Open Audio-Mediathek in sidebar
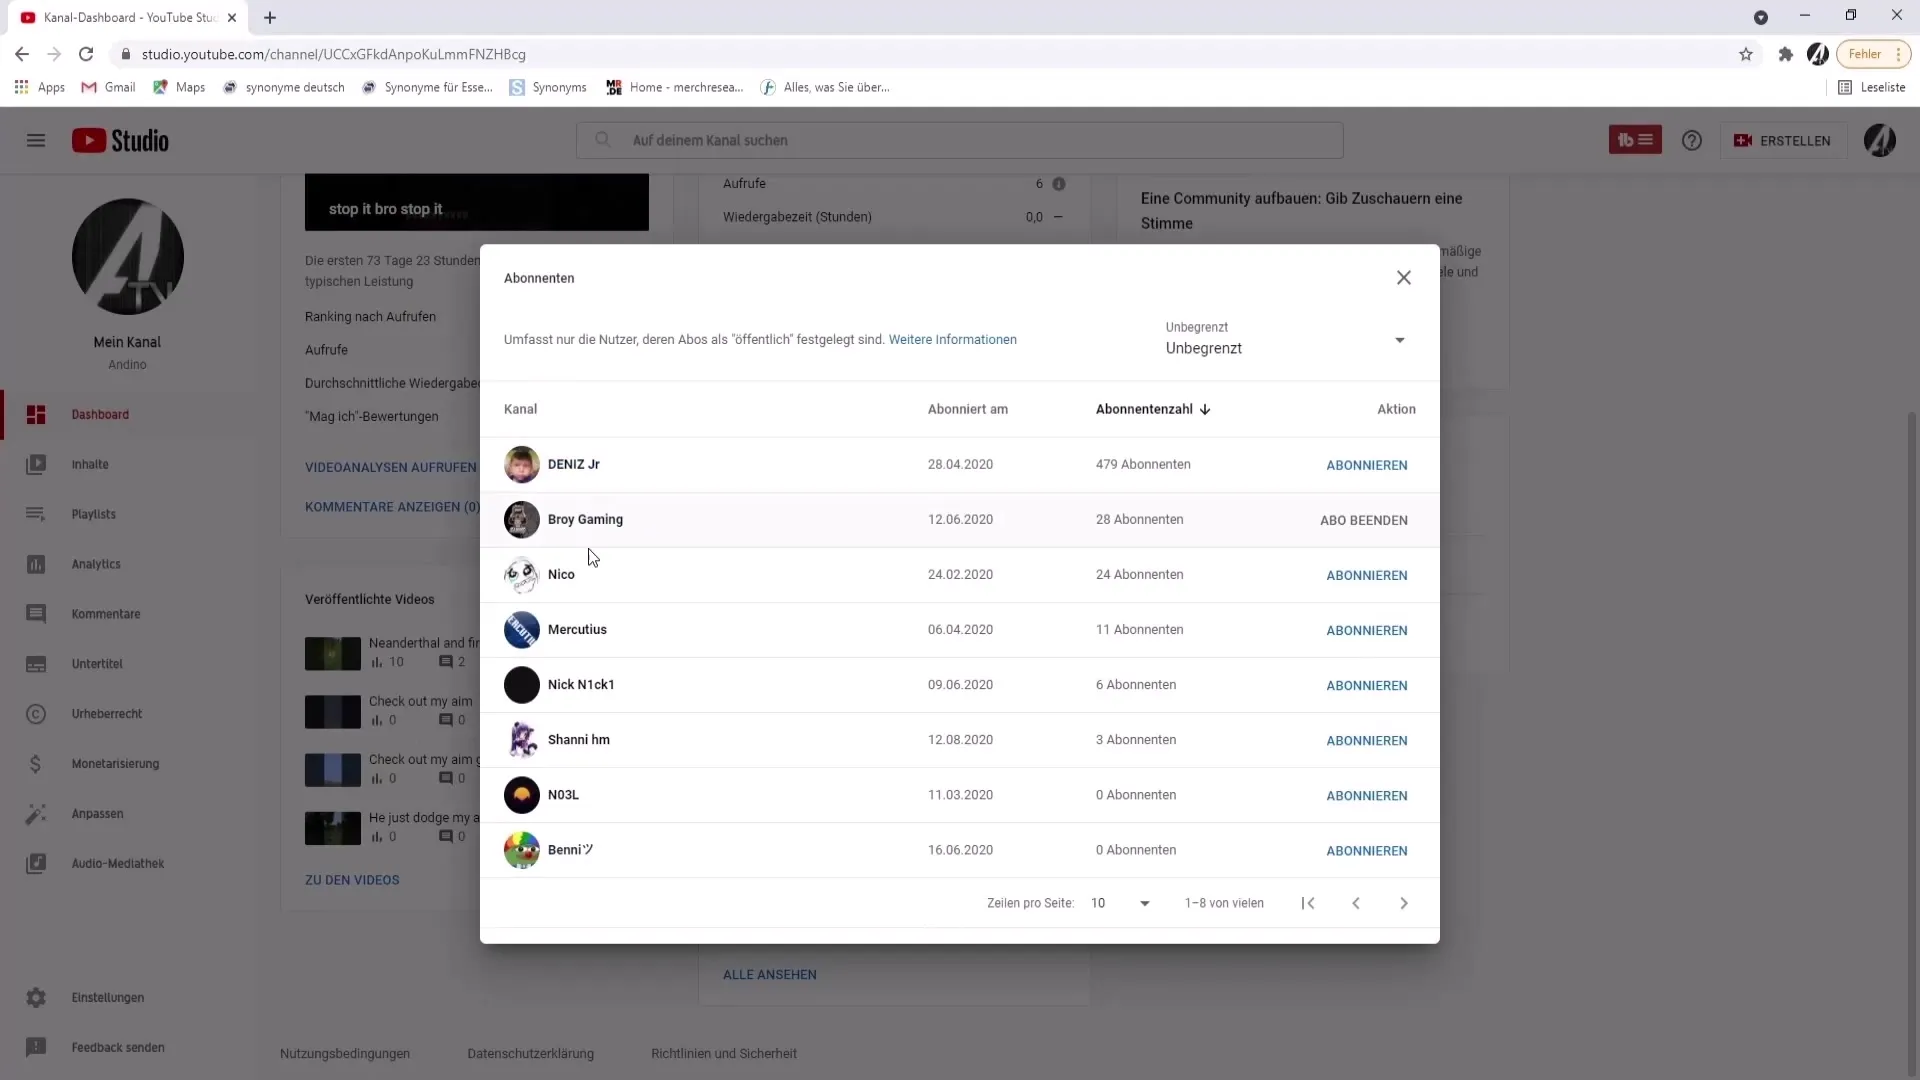Viewport: 1920px width, 1080px height. pyautogui.click(x=117, y=862)
